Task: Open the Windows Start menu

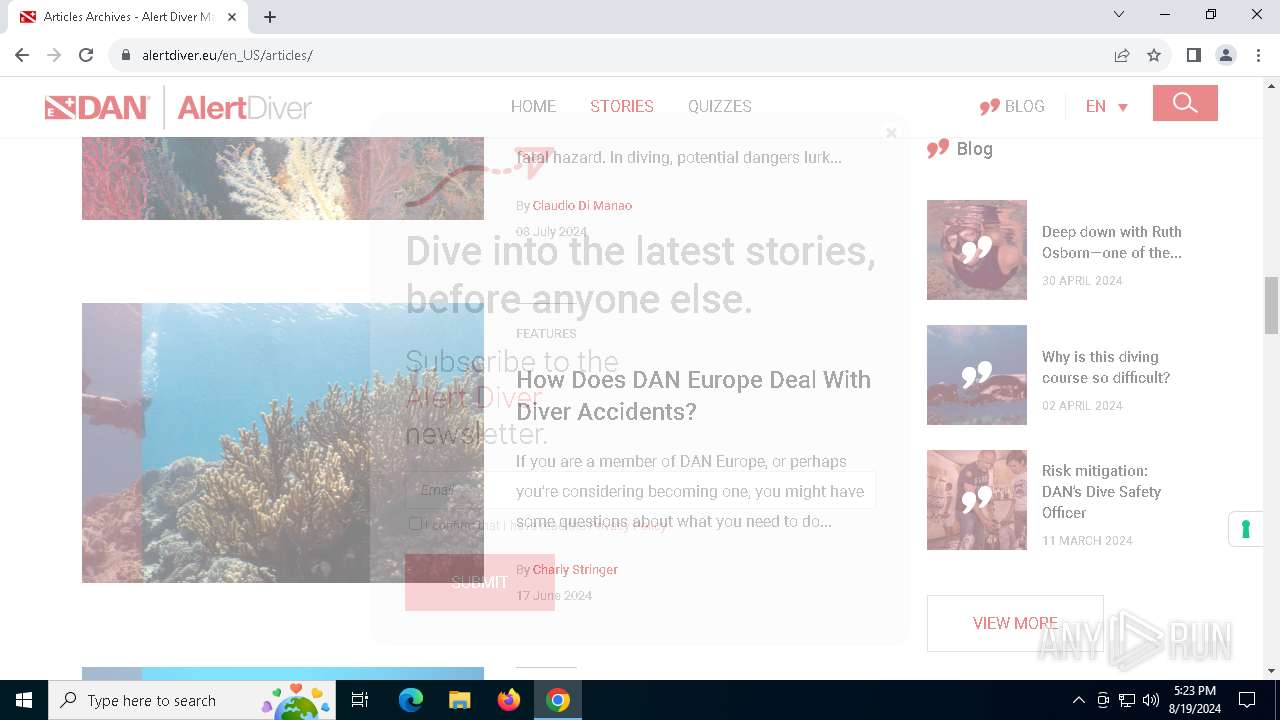Action: tap(24, 700)
